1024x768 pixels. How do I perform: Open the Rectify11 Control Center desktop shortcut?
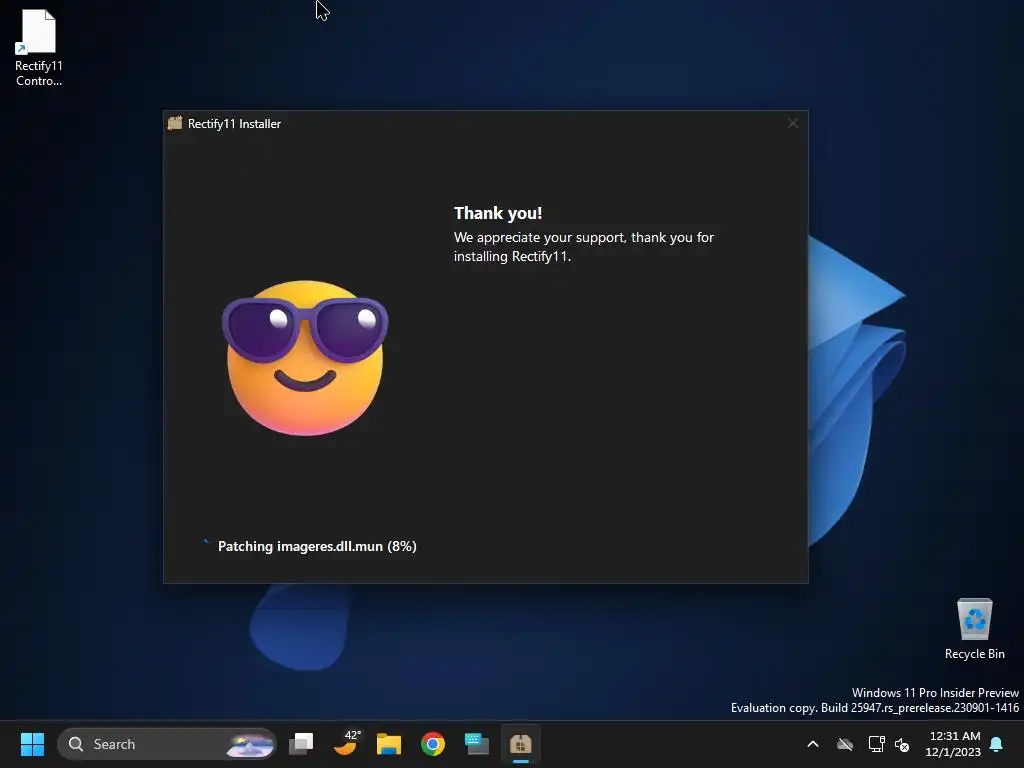[39, 48]
